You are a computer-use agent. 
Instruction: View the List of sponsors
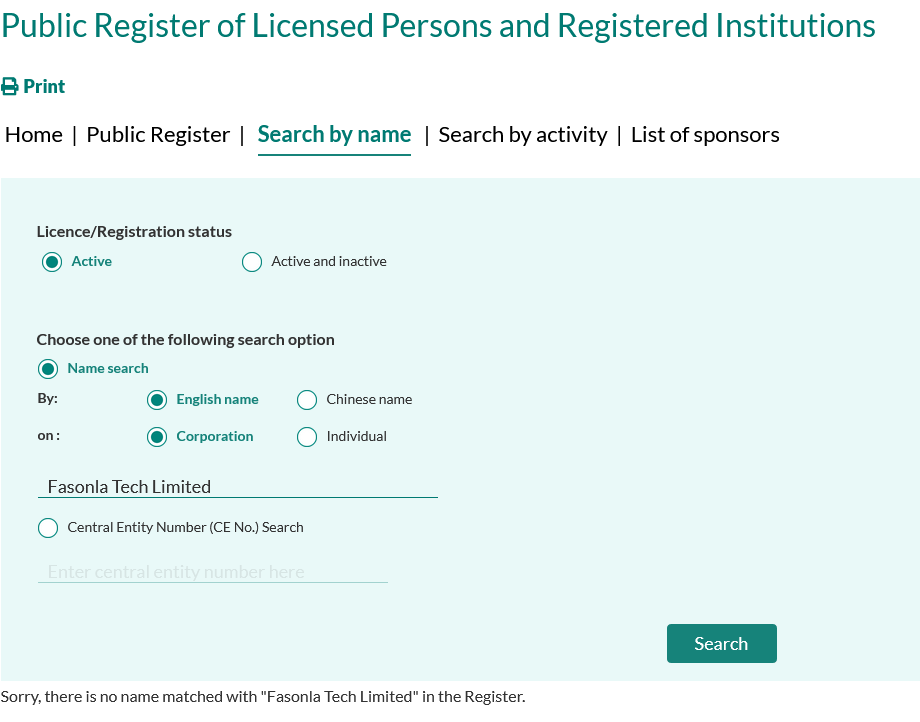[x=705, y=135]
